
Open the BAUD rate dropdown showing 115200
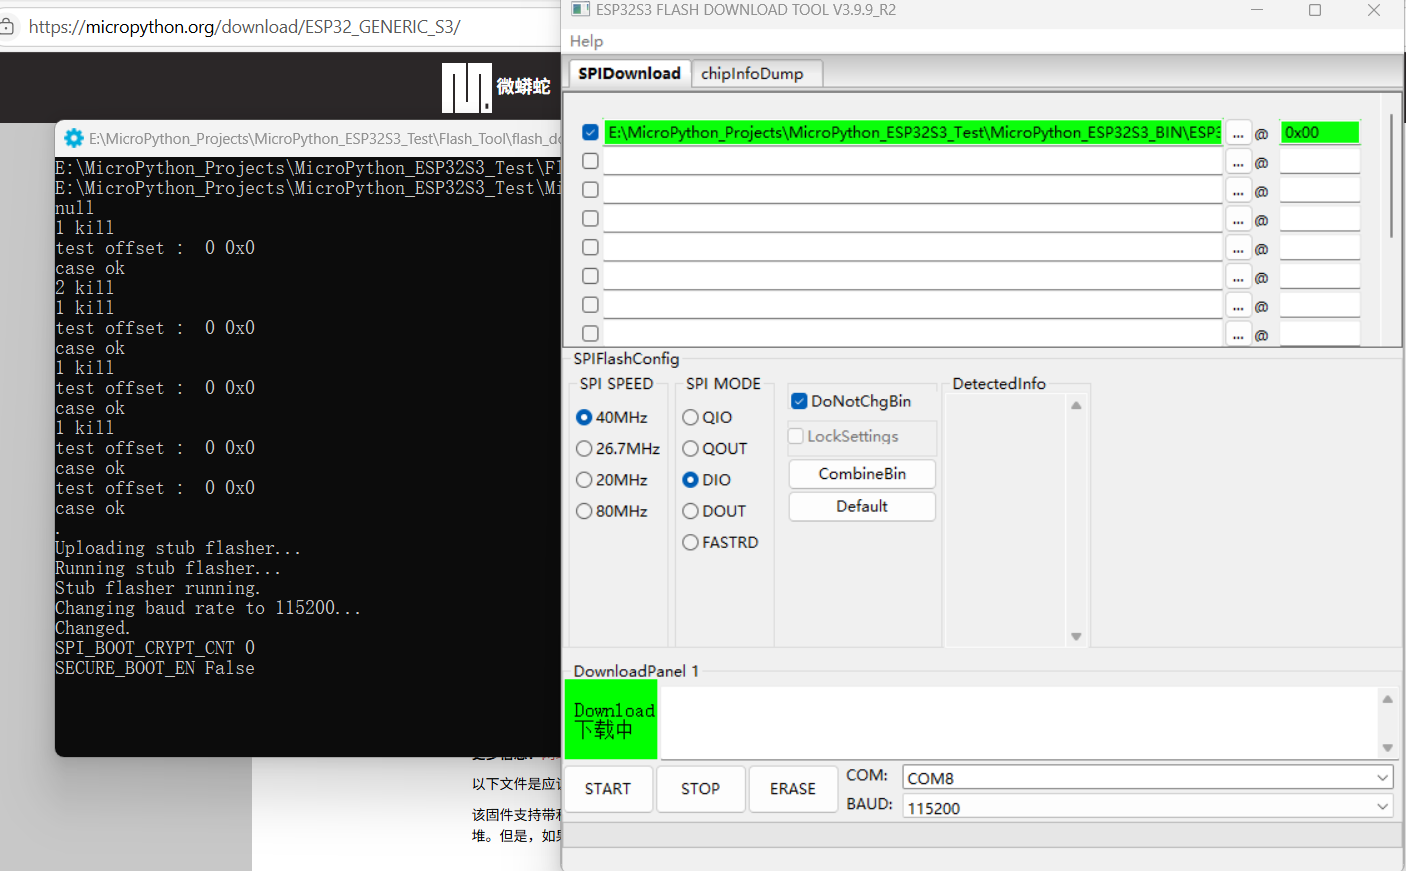pos(1148,807)
